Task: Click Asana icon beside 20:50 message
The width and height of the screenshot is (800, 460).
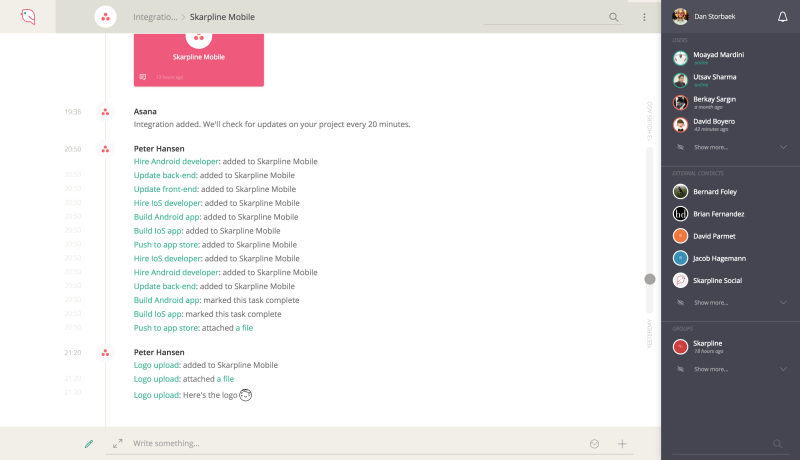Action: click(105, 149)
